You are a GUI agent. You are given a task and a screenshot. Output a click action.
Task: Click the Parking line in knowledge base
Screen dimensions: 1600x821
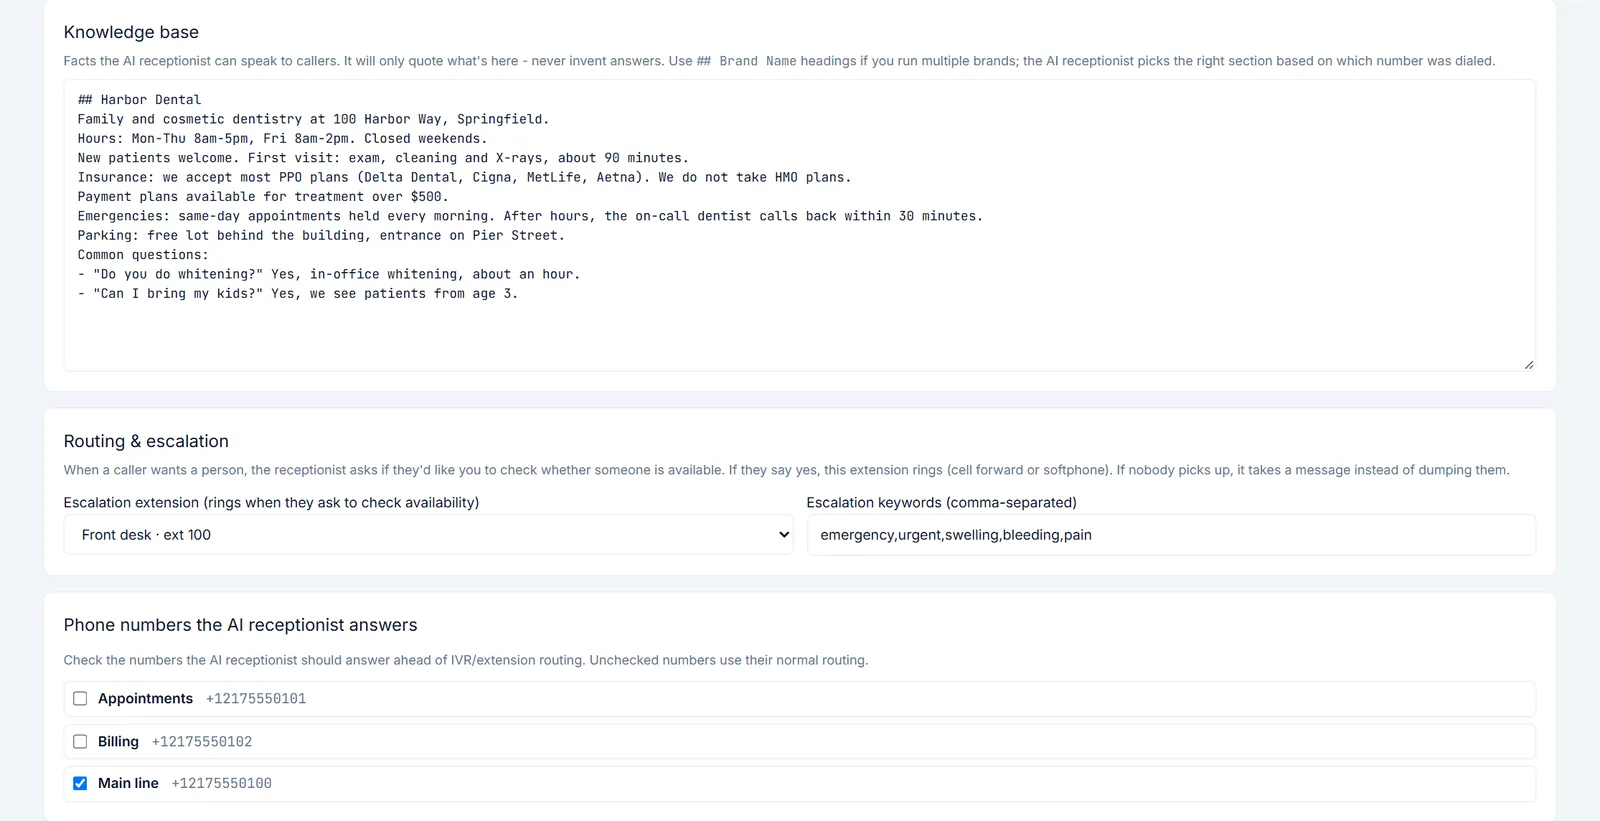[x=321, y=236]
